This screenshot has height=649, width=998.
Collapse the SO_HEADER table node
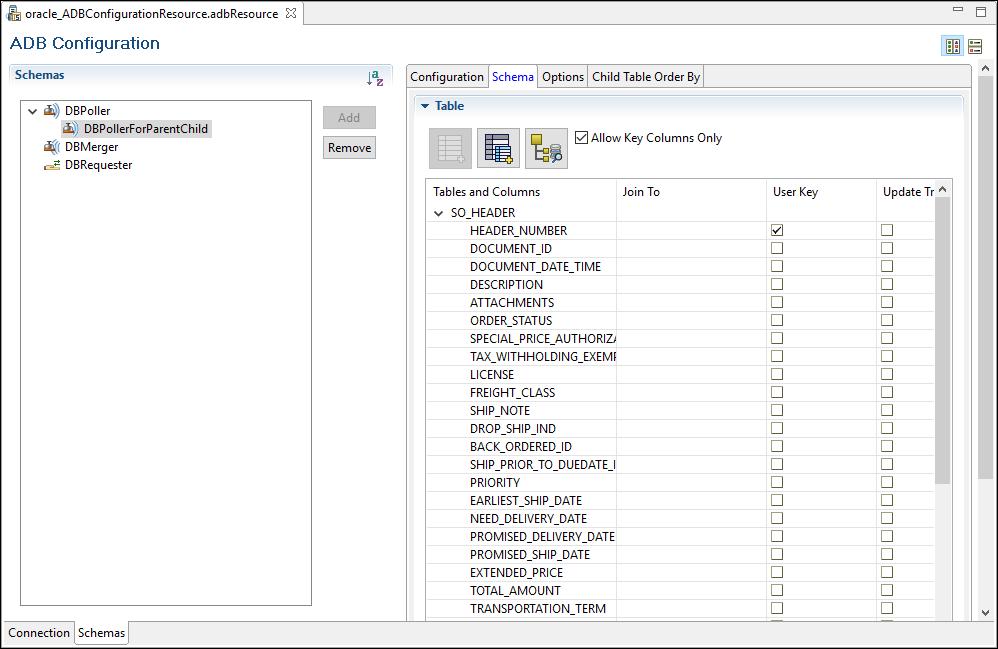click(438, 213)
